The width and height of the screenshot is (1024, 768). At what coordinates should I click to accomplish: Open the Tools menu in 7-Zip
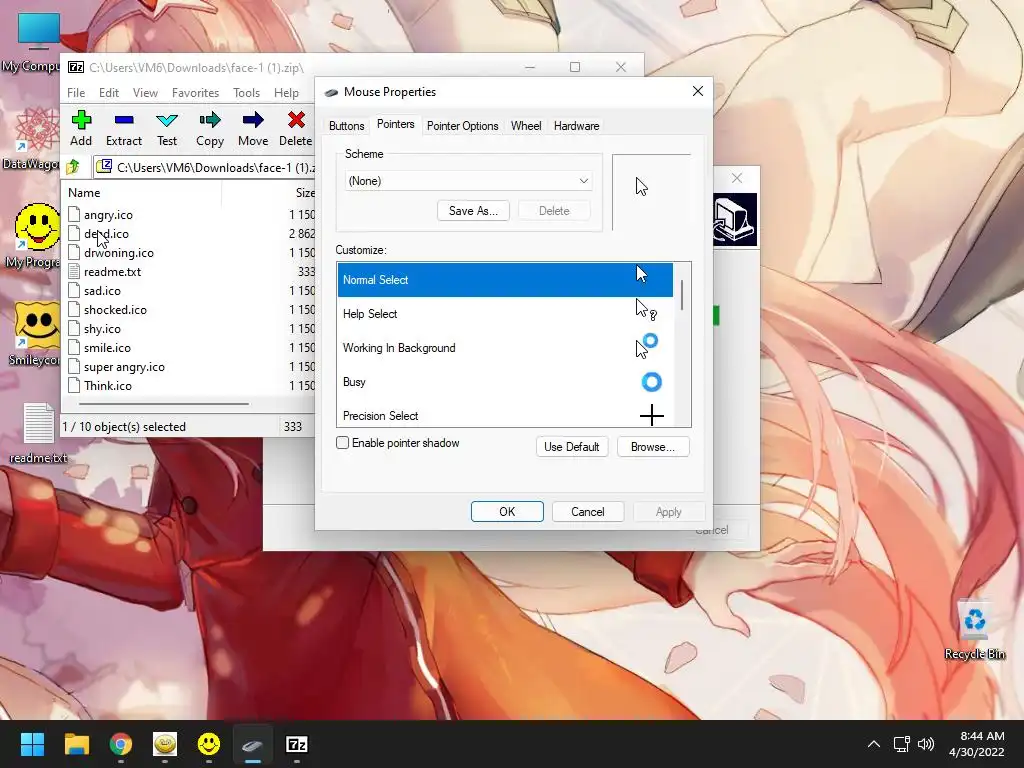(246, 93)
